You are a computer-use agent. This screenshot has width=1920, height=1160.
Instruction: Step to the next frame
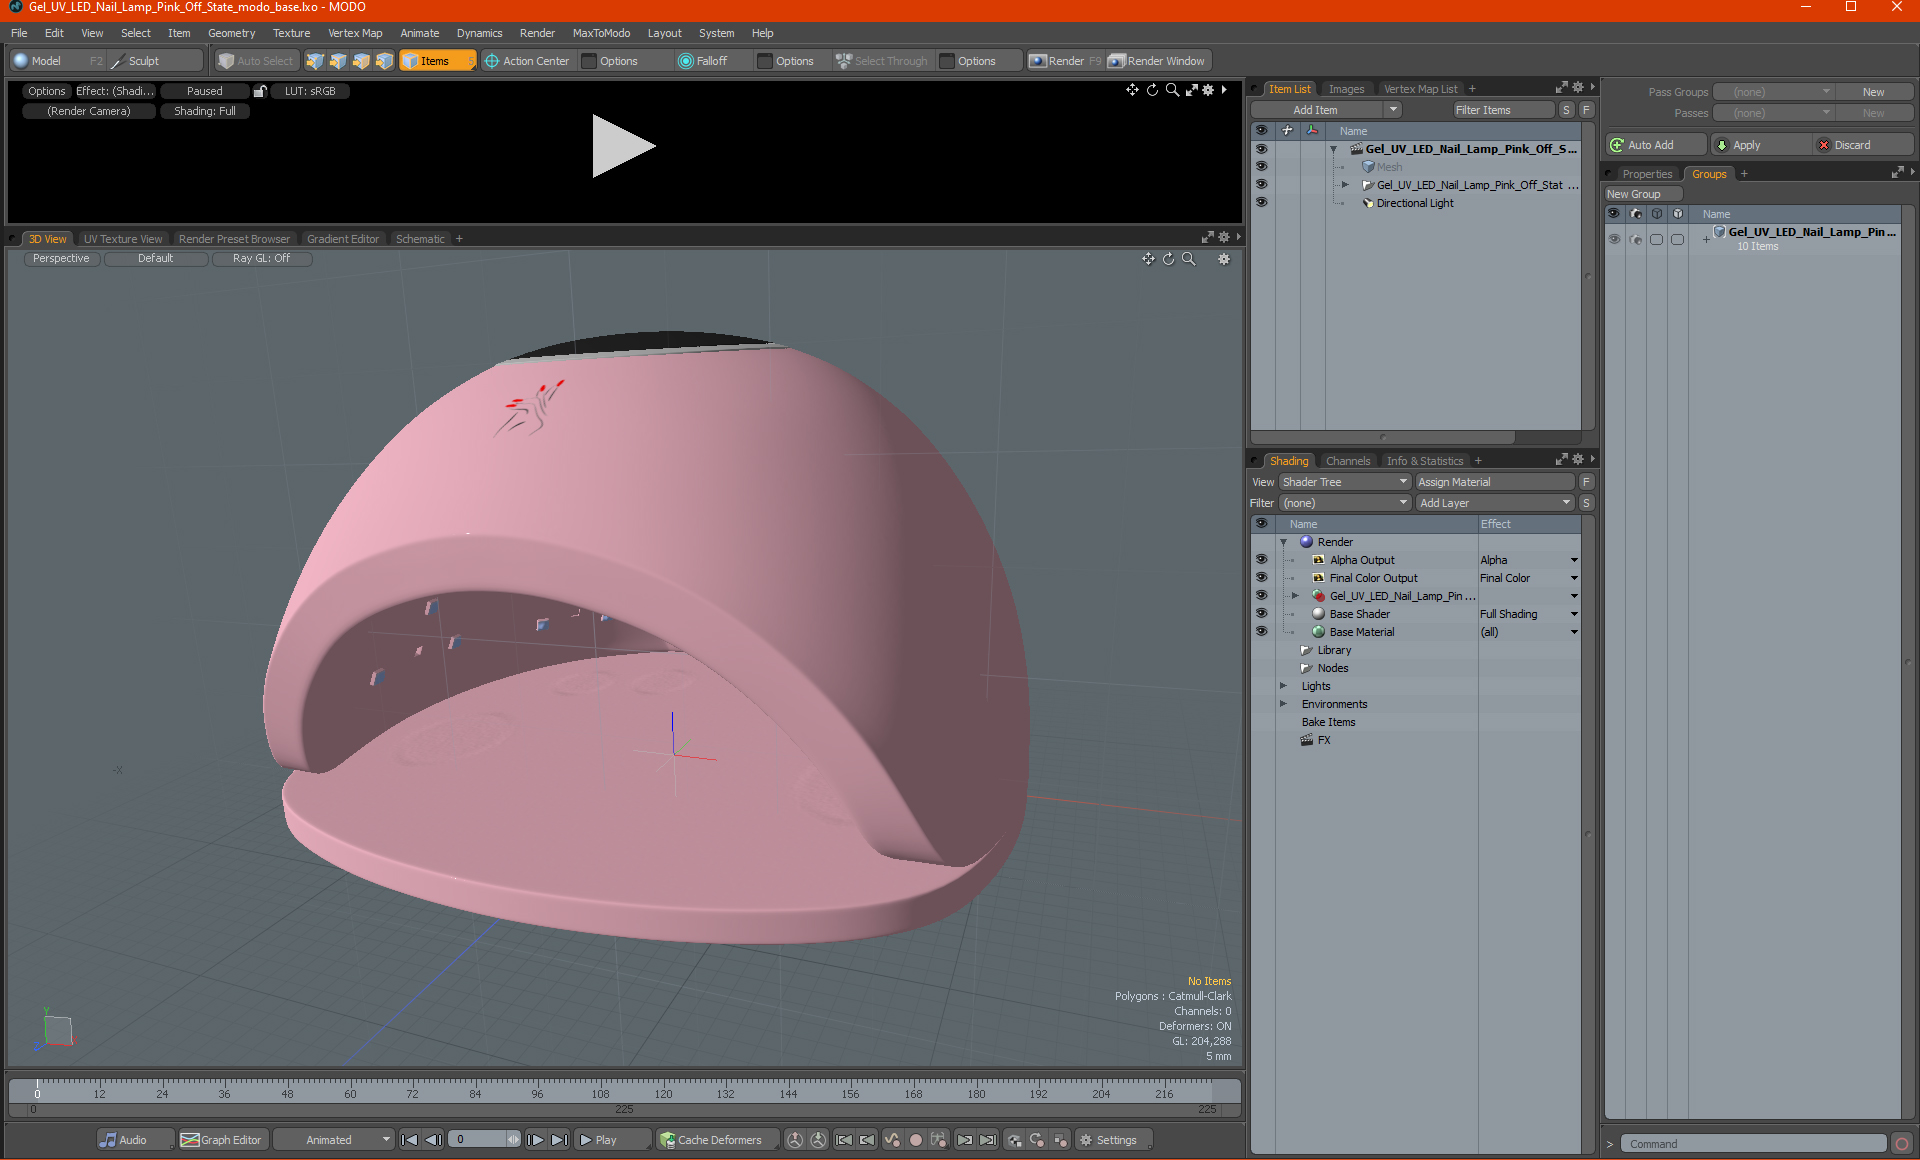point(536,1140)
